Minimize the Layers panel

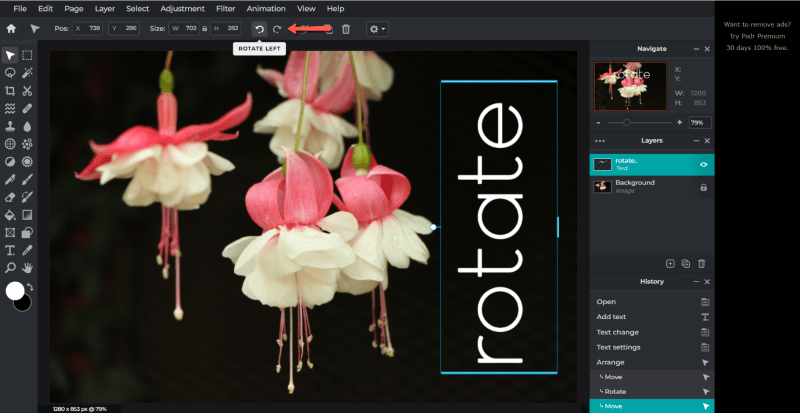pos(696,140)
